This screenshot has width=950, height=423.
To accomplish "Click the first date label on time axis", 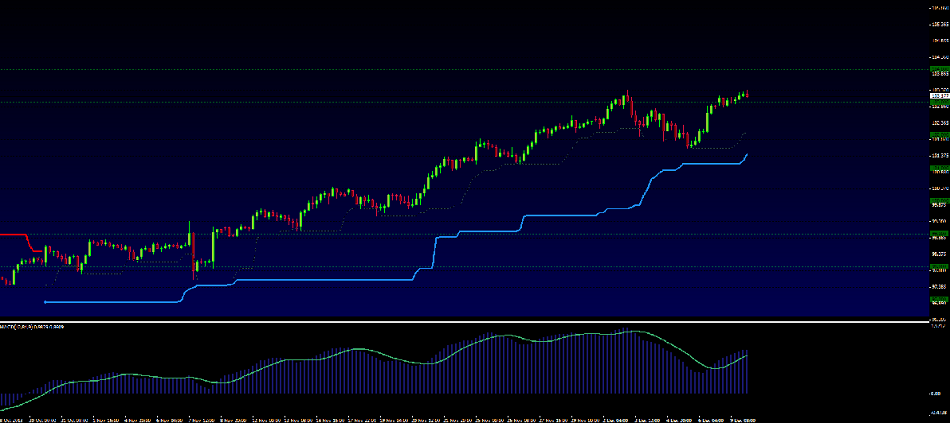I will [14, 420].
